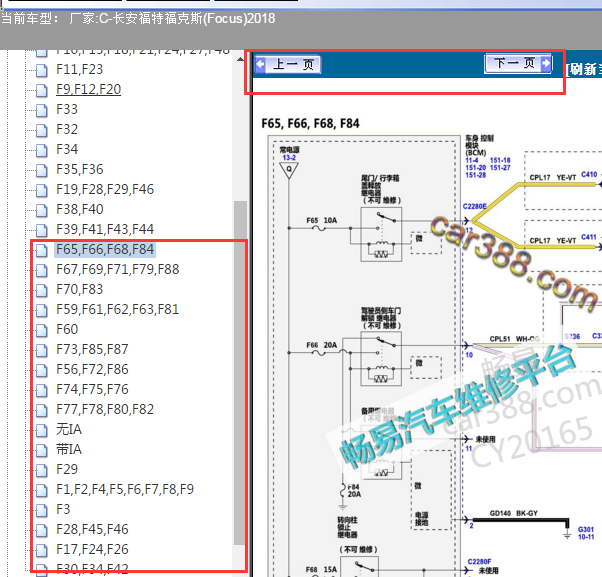Open the F11,F23 tree entry
602x577 pixels.
[x=79, y=69]
